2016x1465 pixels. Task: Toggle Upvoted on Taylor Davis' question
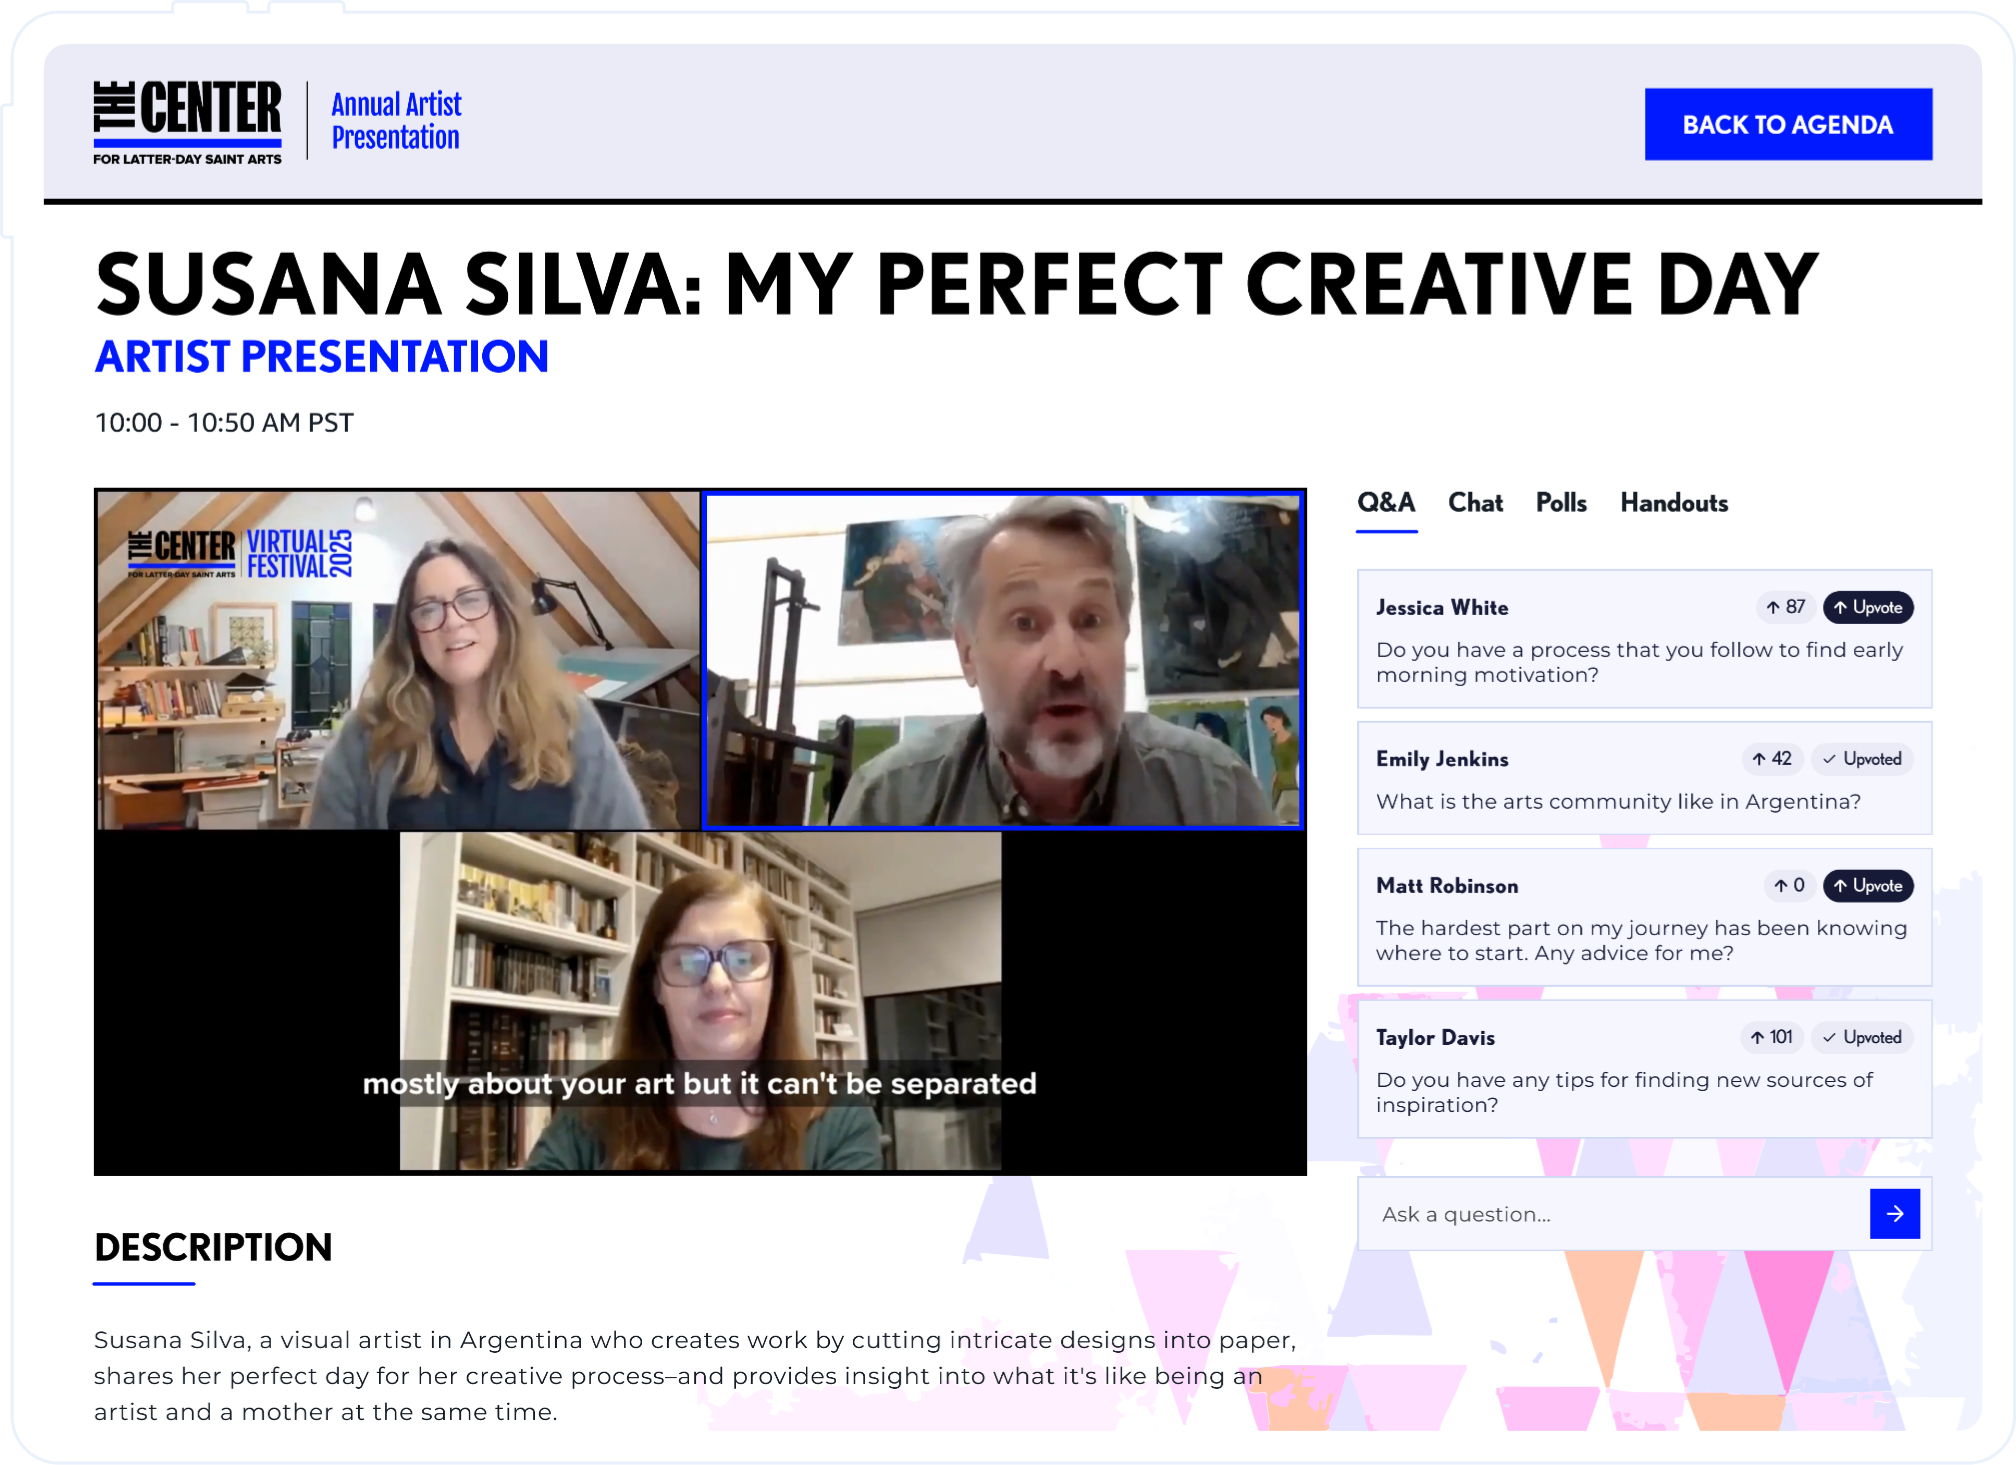[x=1862, y=1037]
